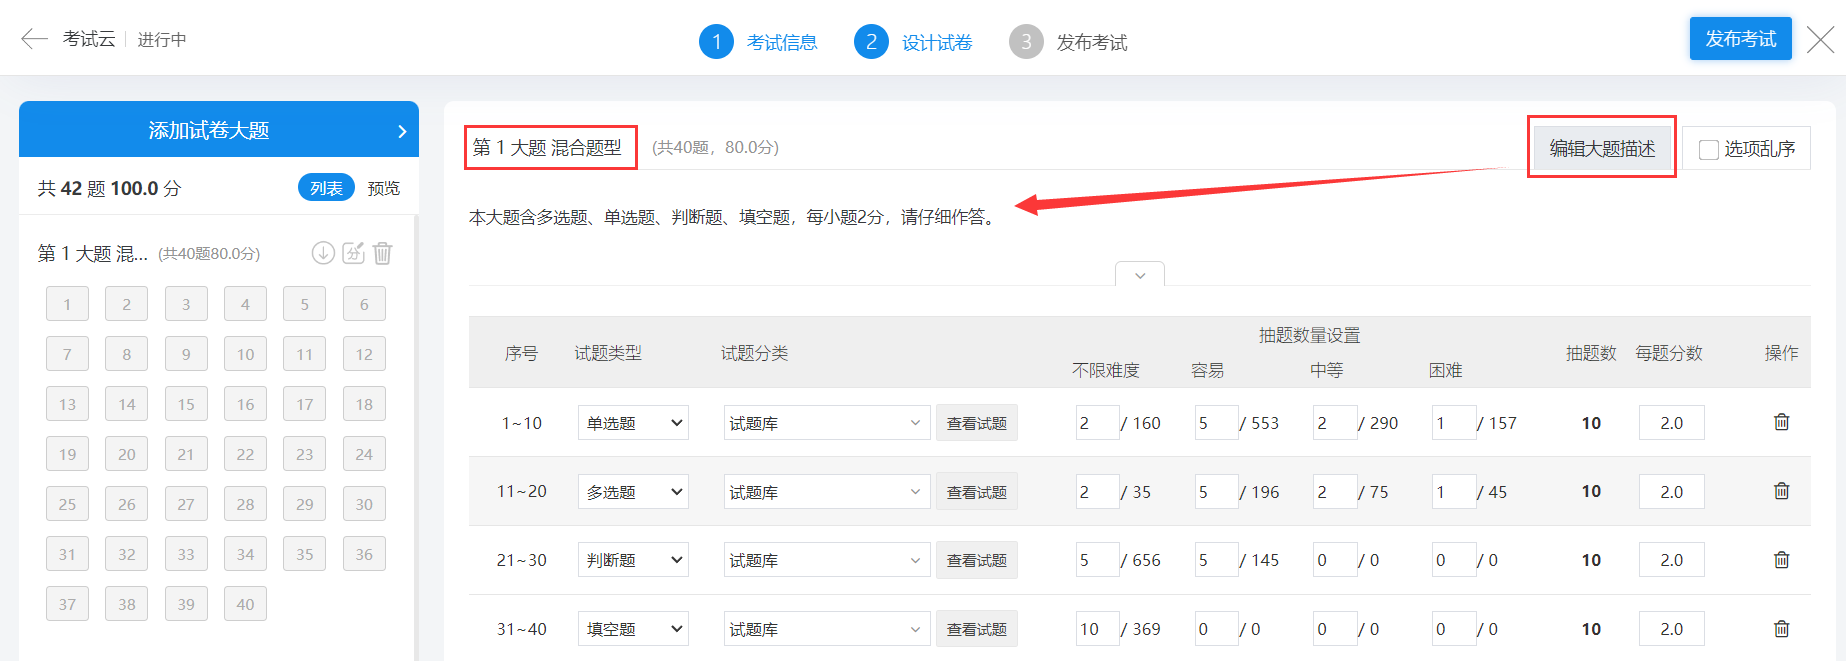Image resolution: width=1846 pixels, height=661 pixels.
Task: Delete the 填空题 row (31~40) with trash icon
Action: (x=1781, y=629)
